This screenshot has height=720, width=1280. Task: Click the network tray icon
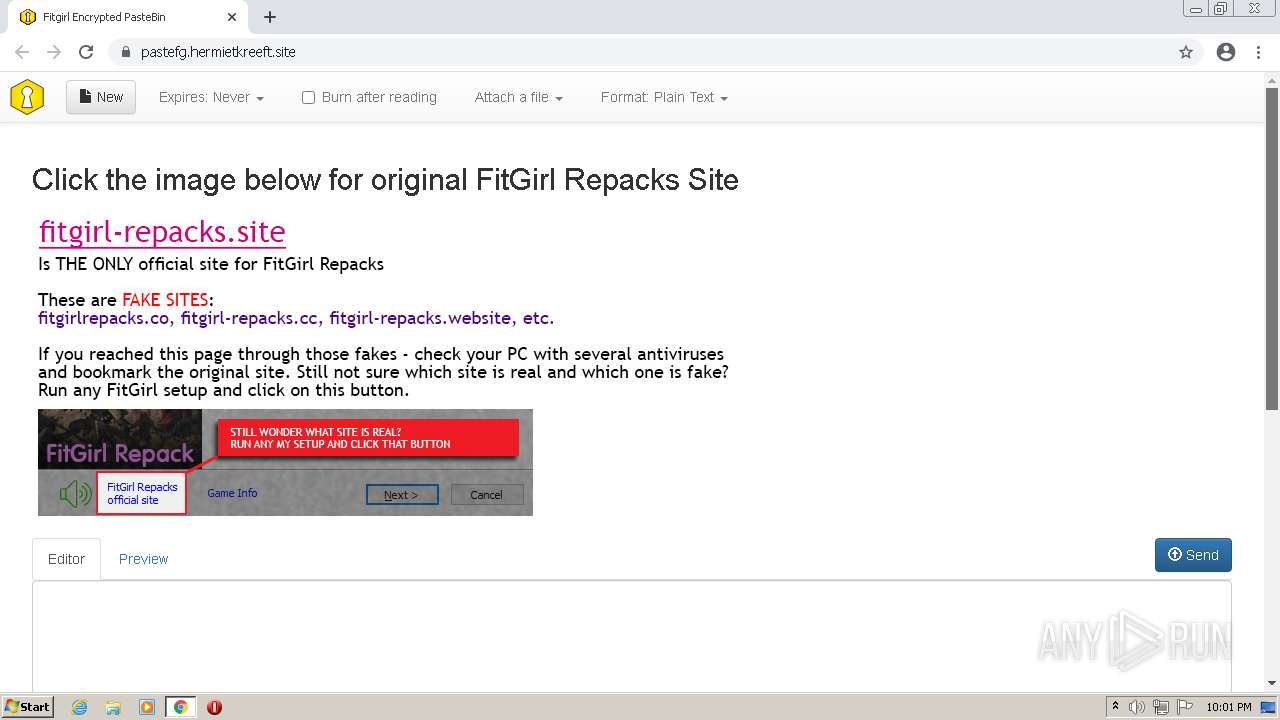click(x=1161, y=707)
